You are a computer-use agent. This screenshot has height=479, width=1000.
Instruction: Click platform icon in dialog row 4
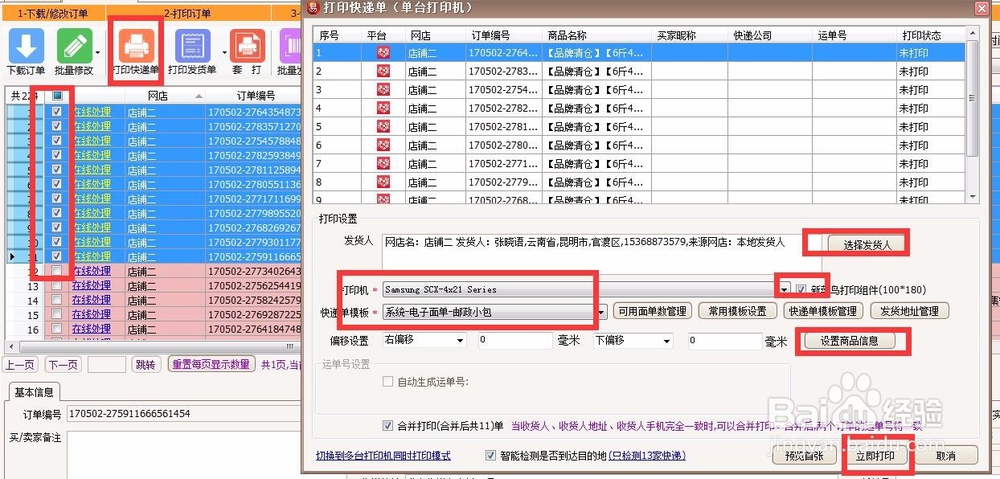click(383, 108)
